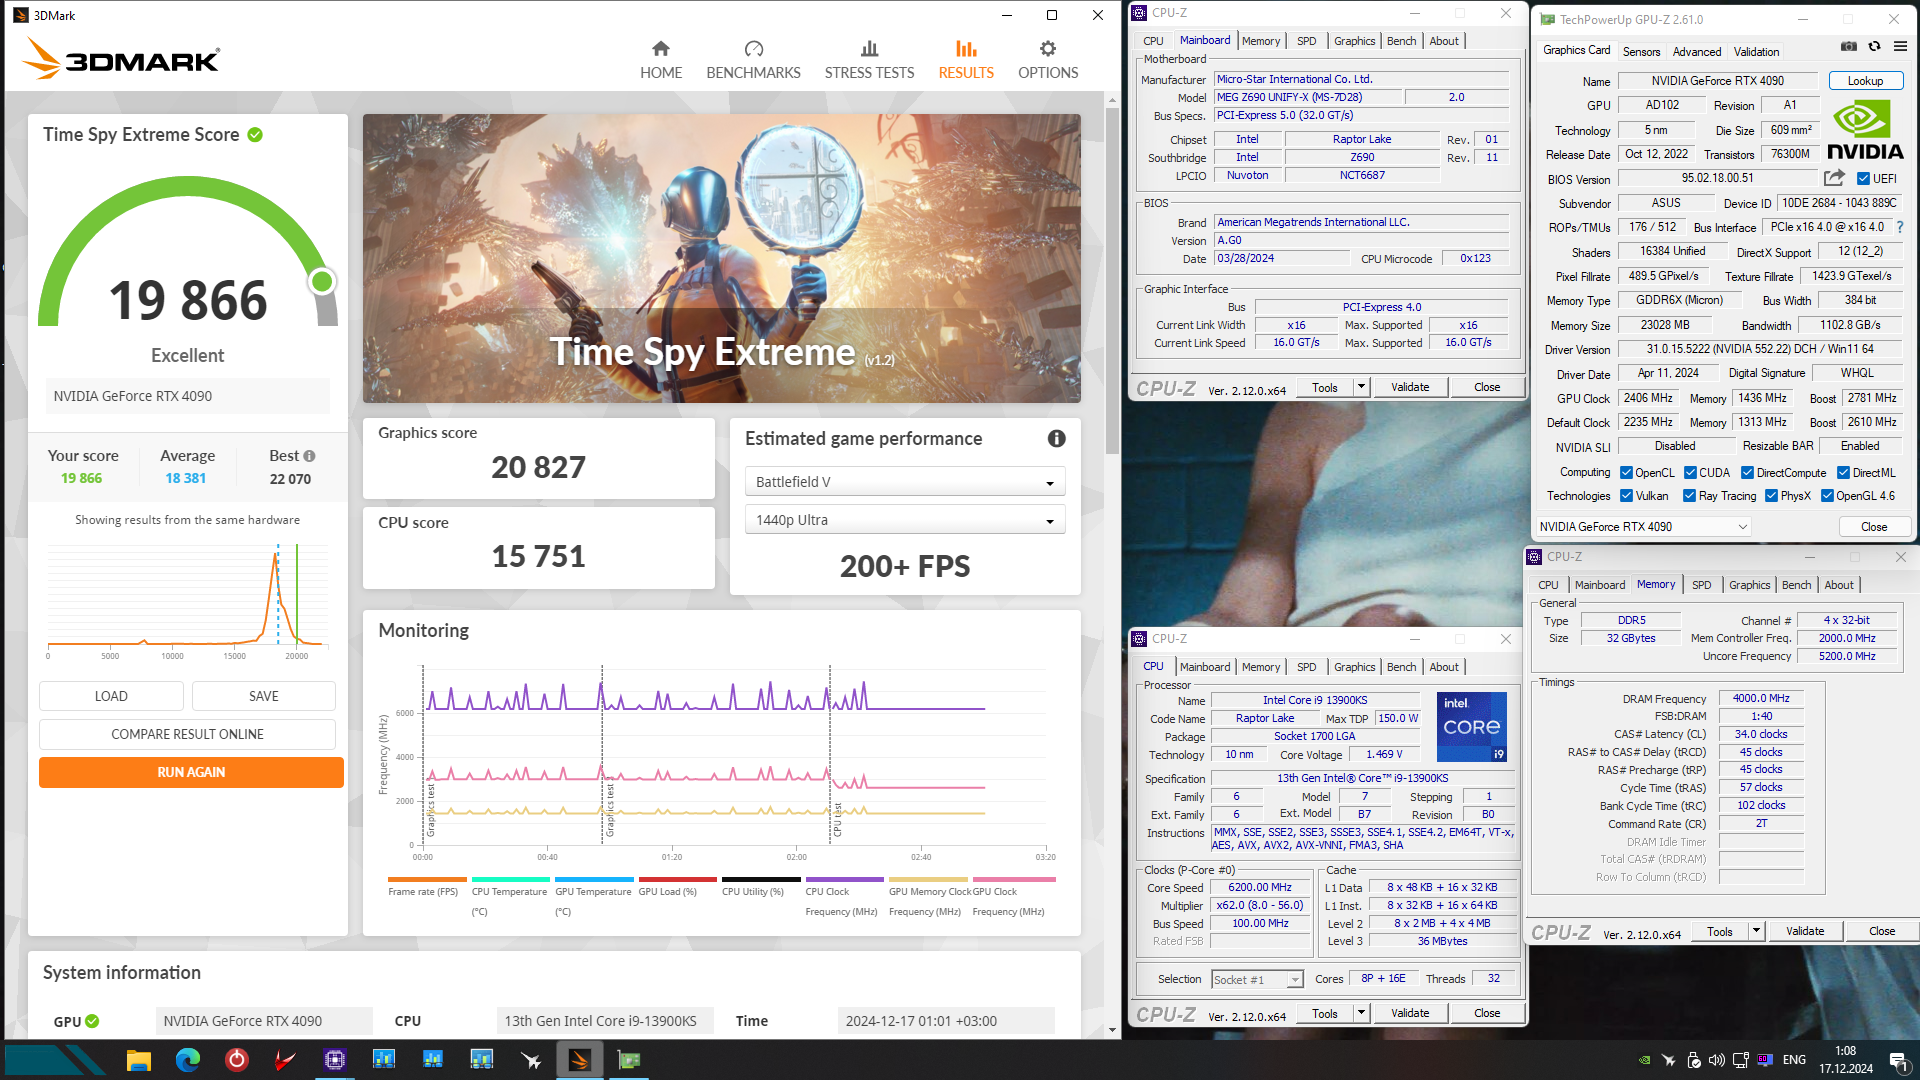Toggle the OpenCL checkbox in GPU-Z
This screenshot has width=1920, height=1080.
pyautogui.click(x=1626, y=473)
